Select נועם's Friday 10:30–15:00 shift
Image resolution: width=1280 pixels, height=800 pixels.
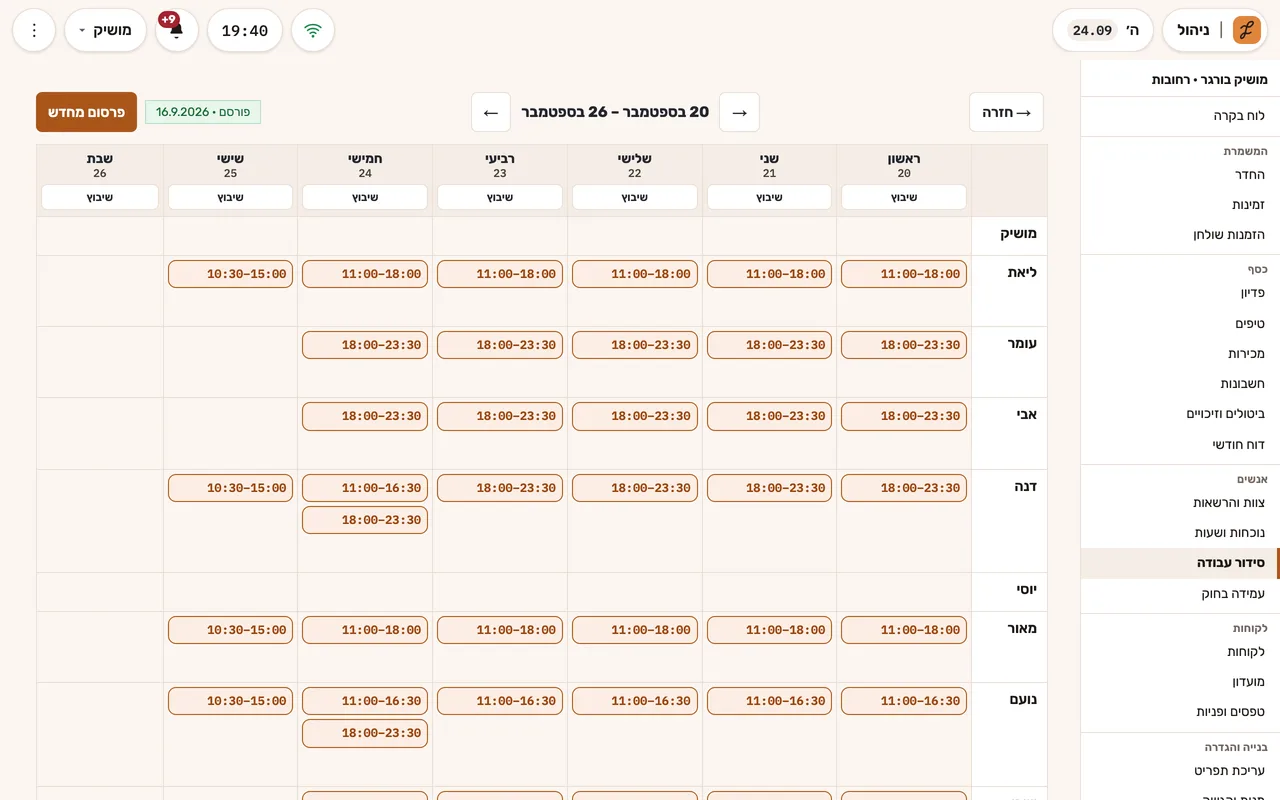click(x=230, y=701)
